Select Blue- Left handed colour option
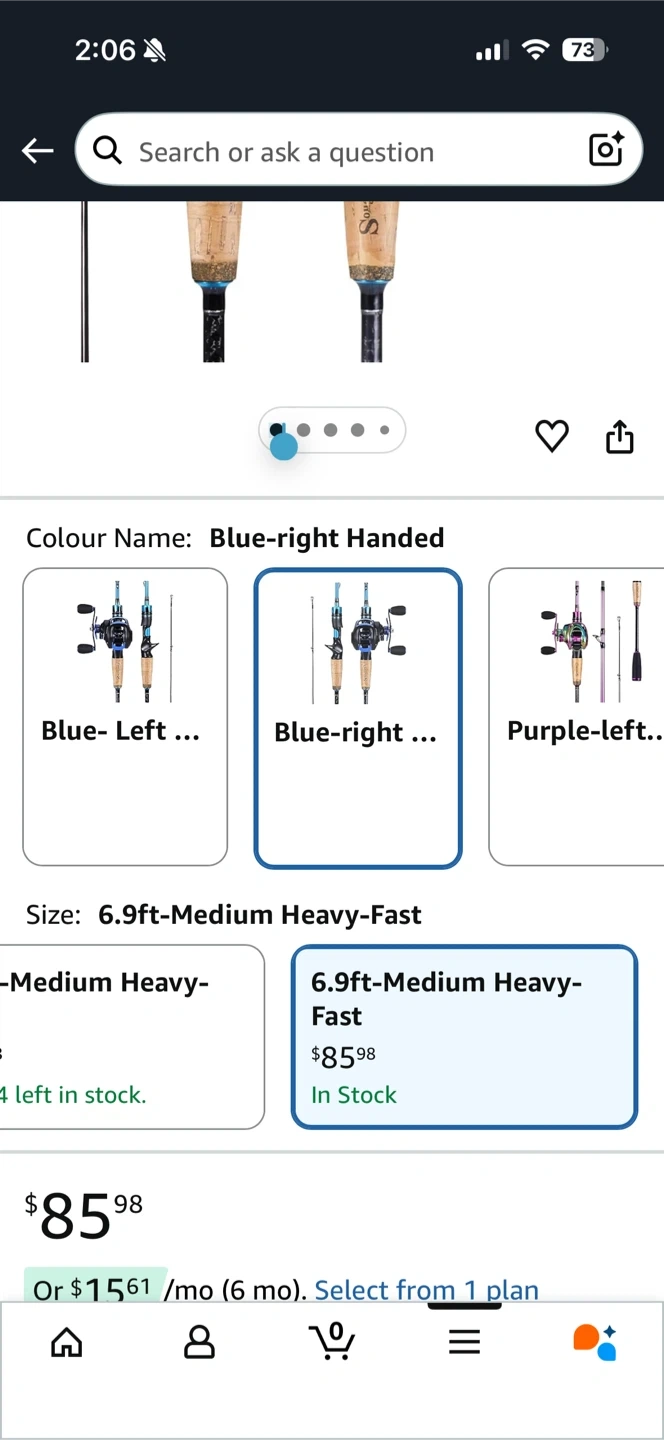The image size is (664, 1440). pos(125,716)
